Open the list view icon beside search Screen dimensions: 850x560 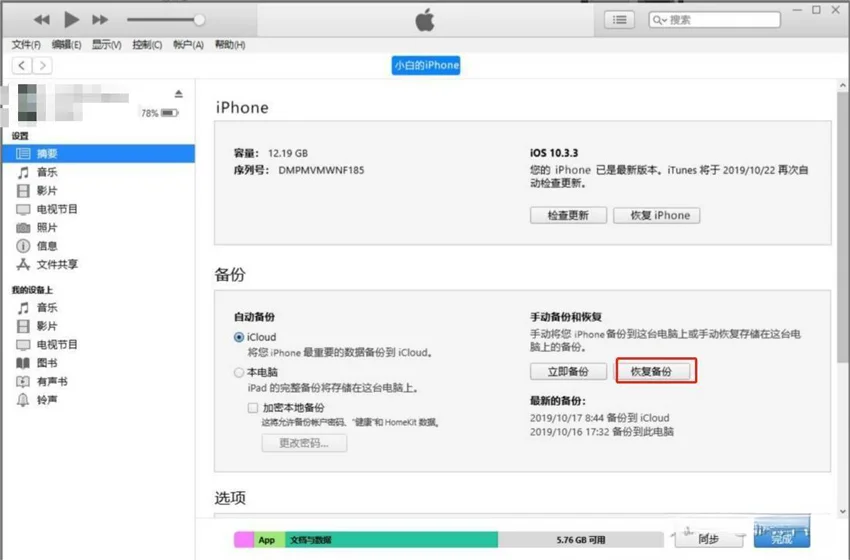pos(619,20)
